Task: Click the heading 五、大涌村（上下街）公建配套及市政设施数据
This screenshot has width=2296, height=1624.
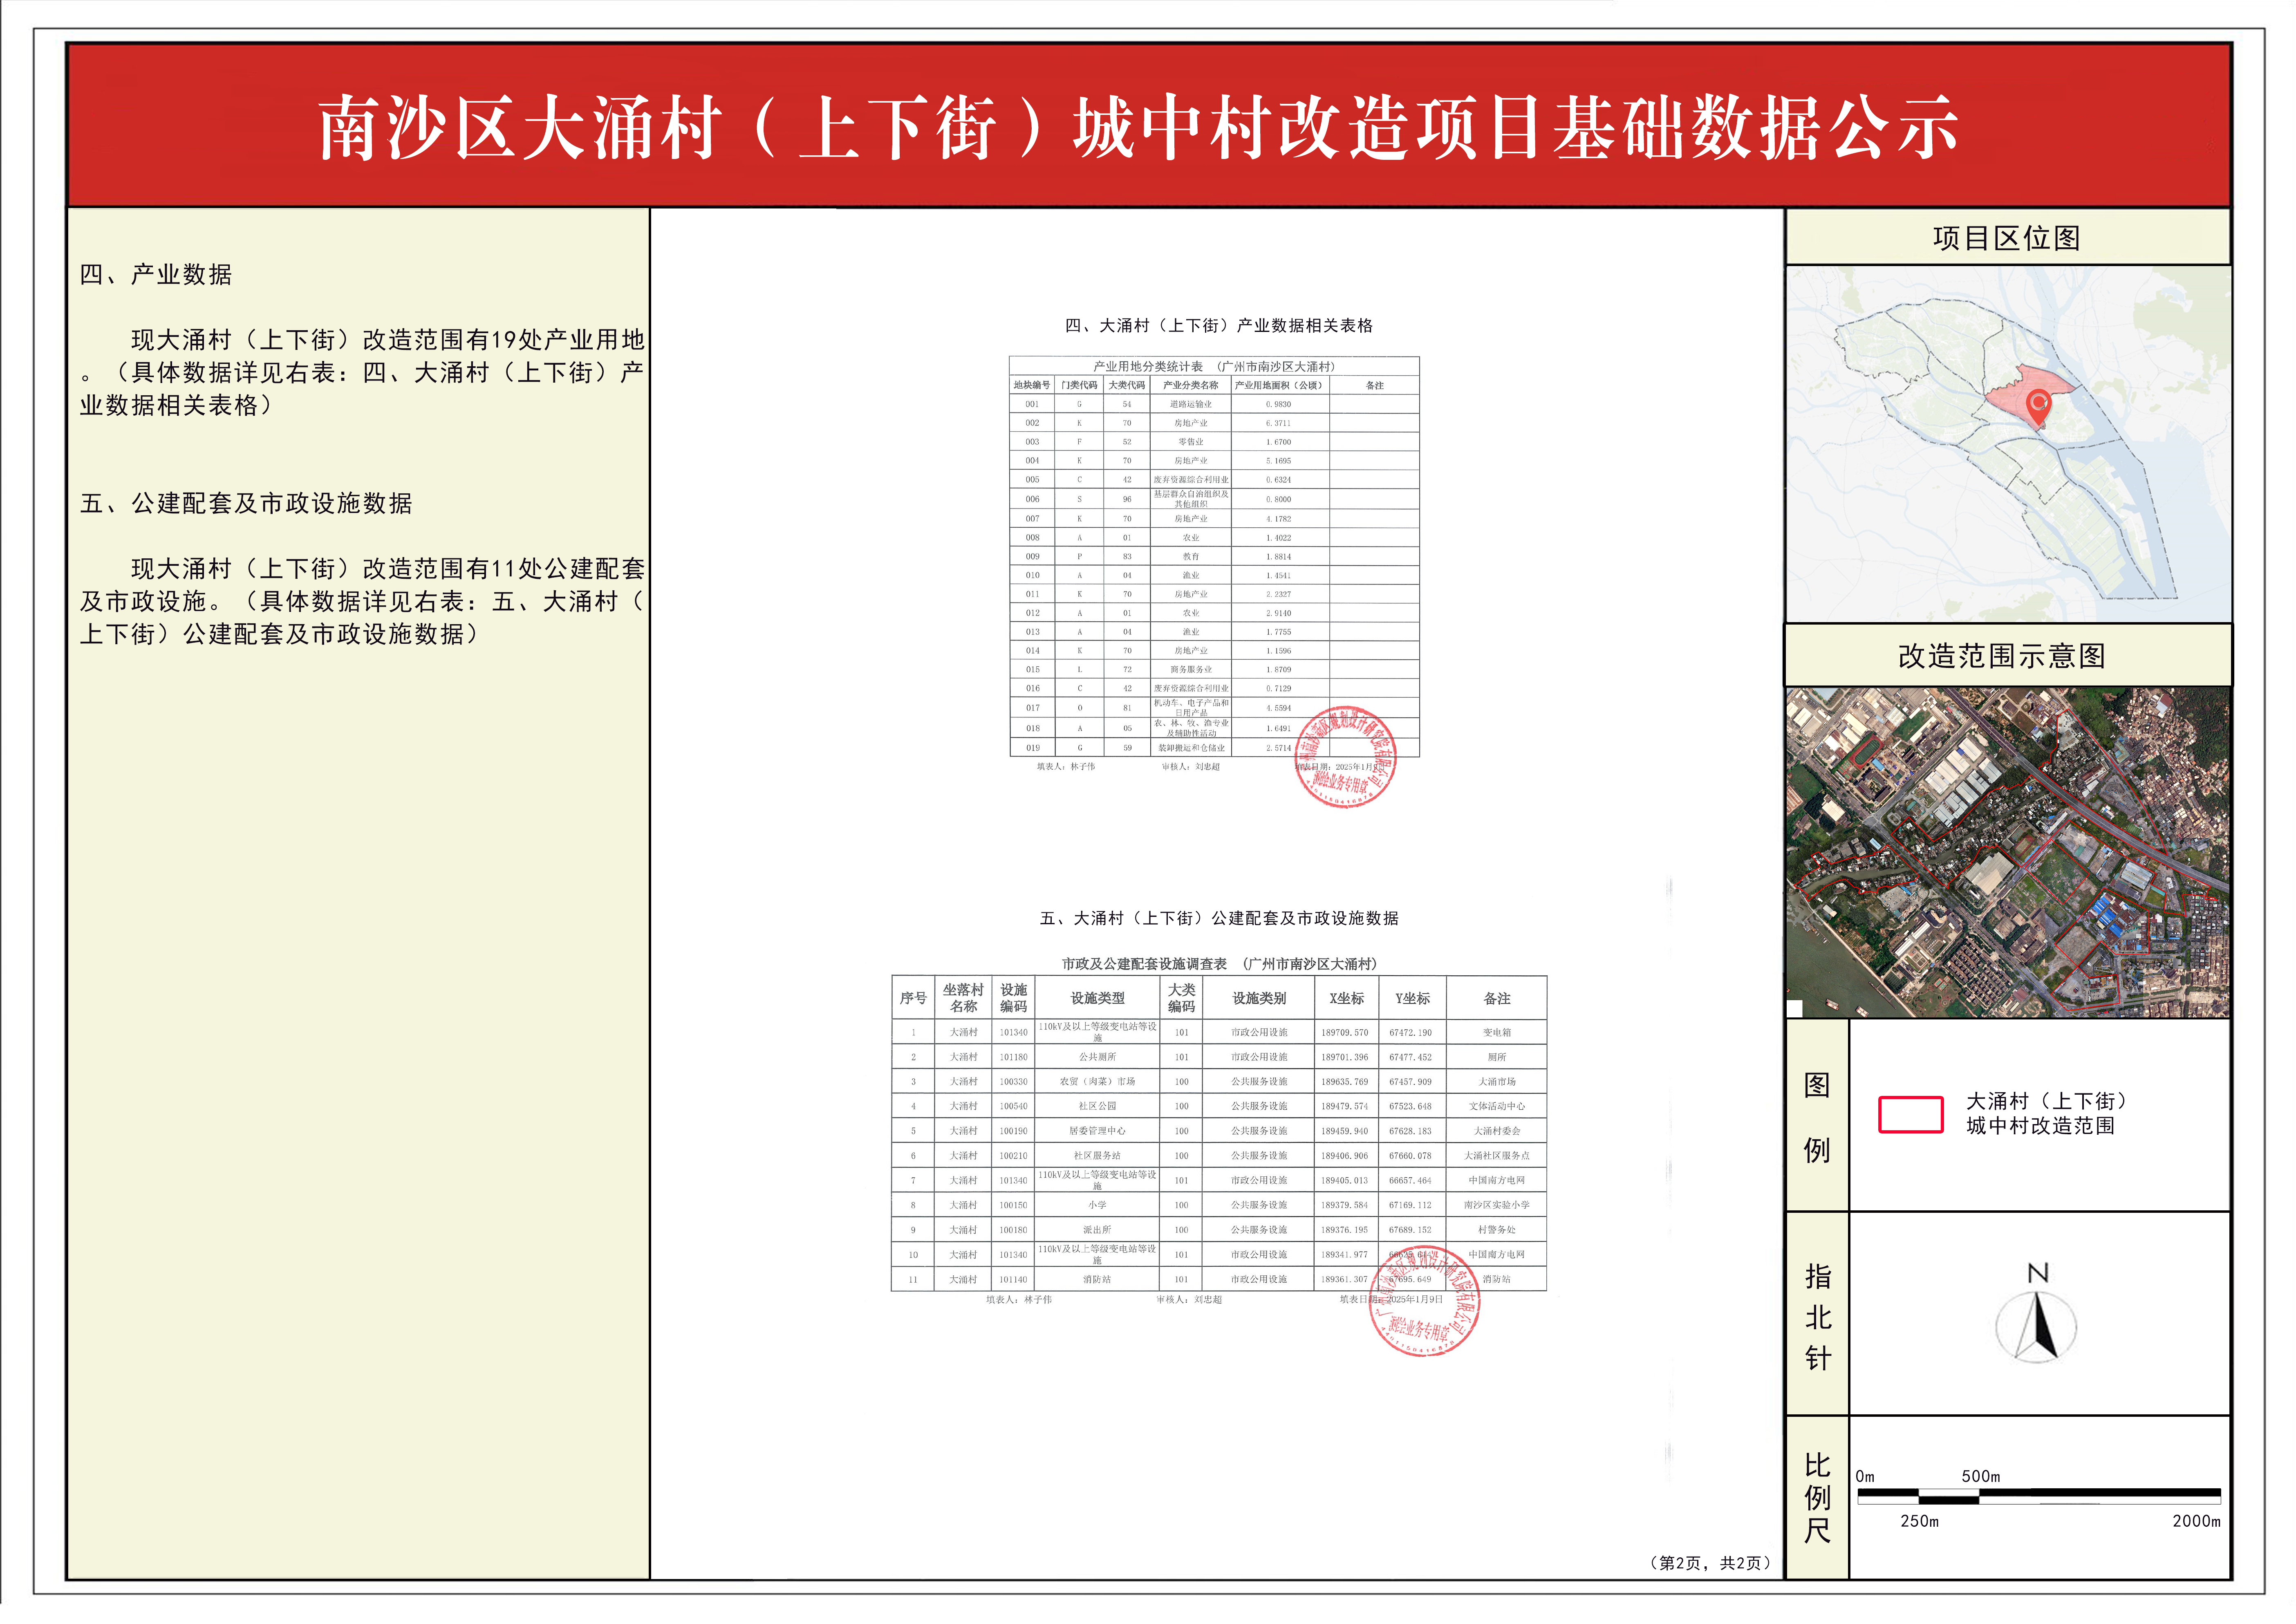Action: [1219, 918]
